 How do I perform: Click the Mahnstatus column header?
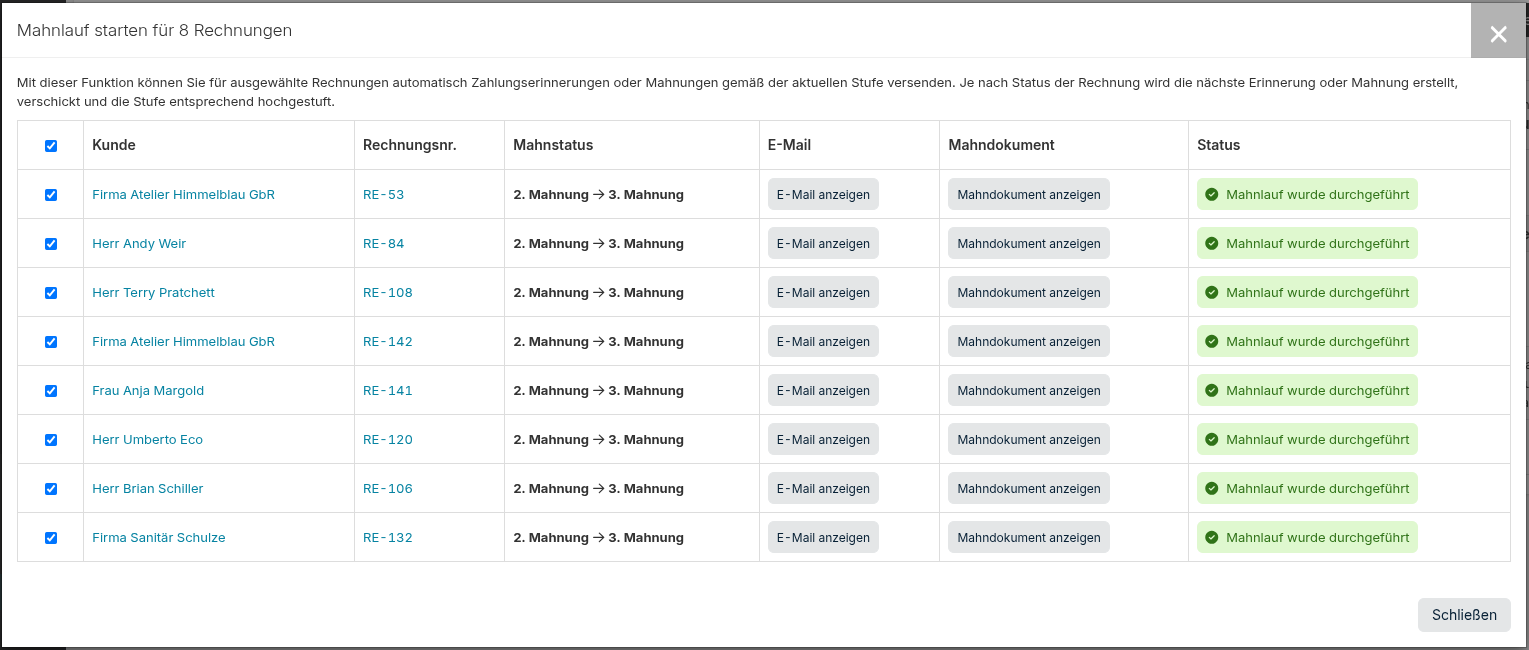click(x=553, y=145)
